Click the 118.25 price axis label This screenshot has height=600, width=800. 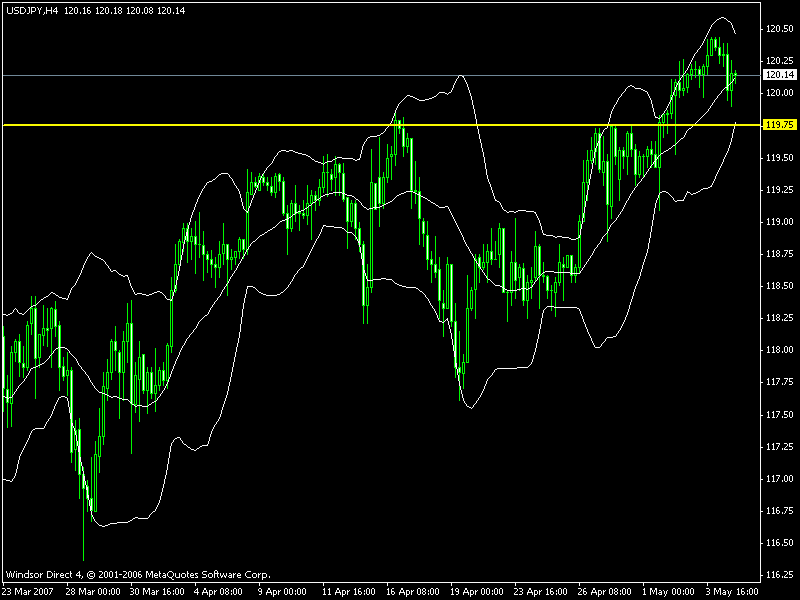[780, 318]
